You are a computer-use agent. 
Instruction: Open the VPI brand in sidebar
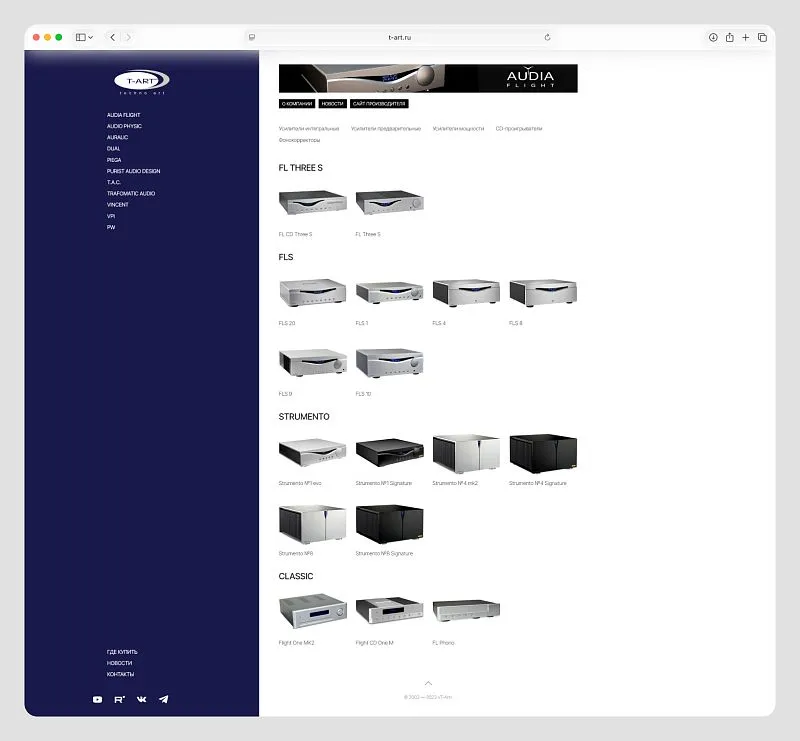111,216
